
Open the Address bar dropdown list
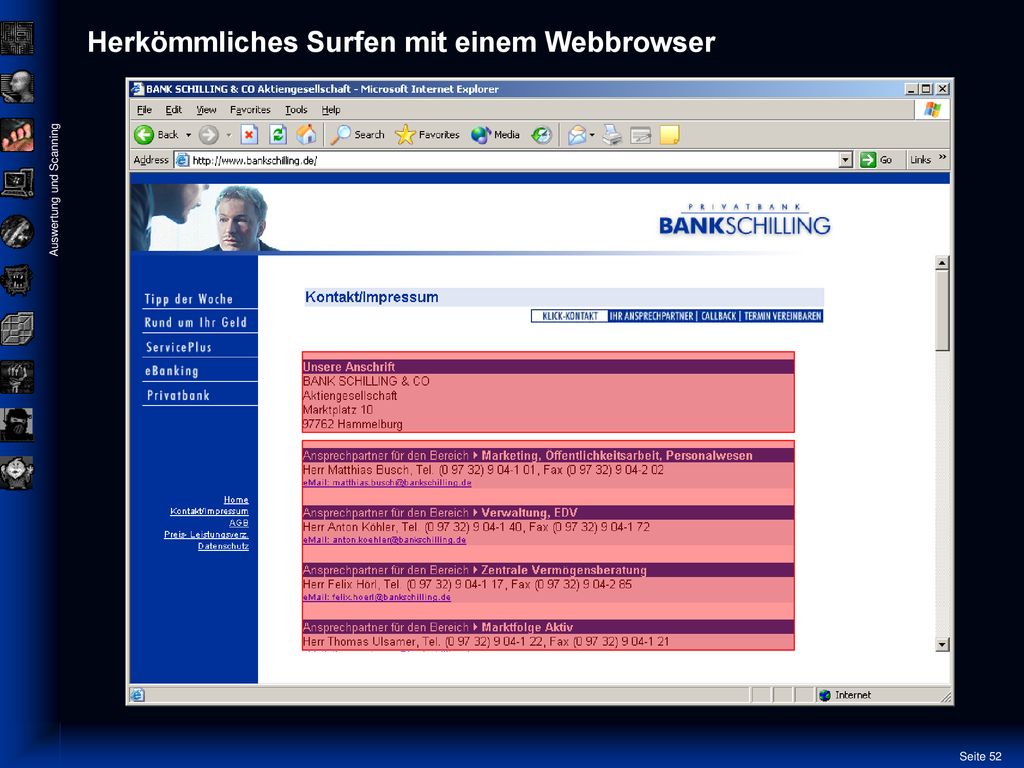(846, 160)
